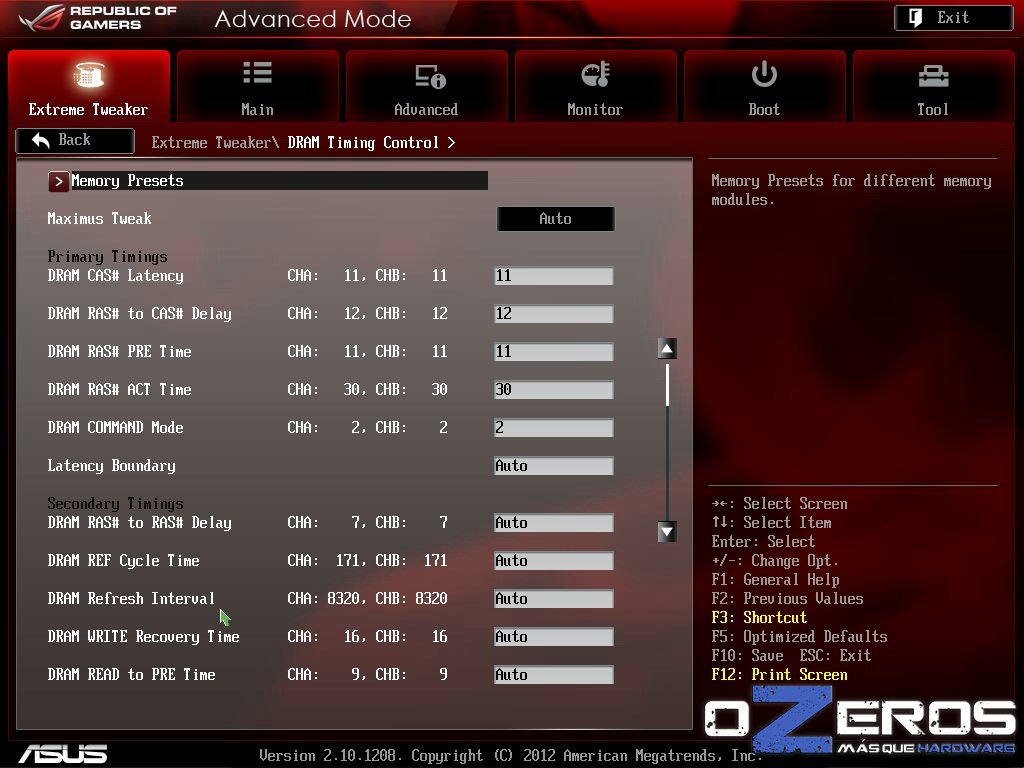
Task: Click the DRAM COMMAND Mode field
Action: click(x=554, y=428)
